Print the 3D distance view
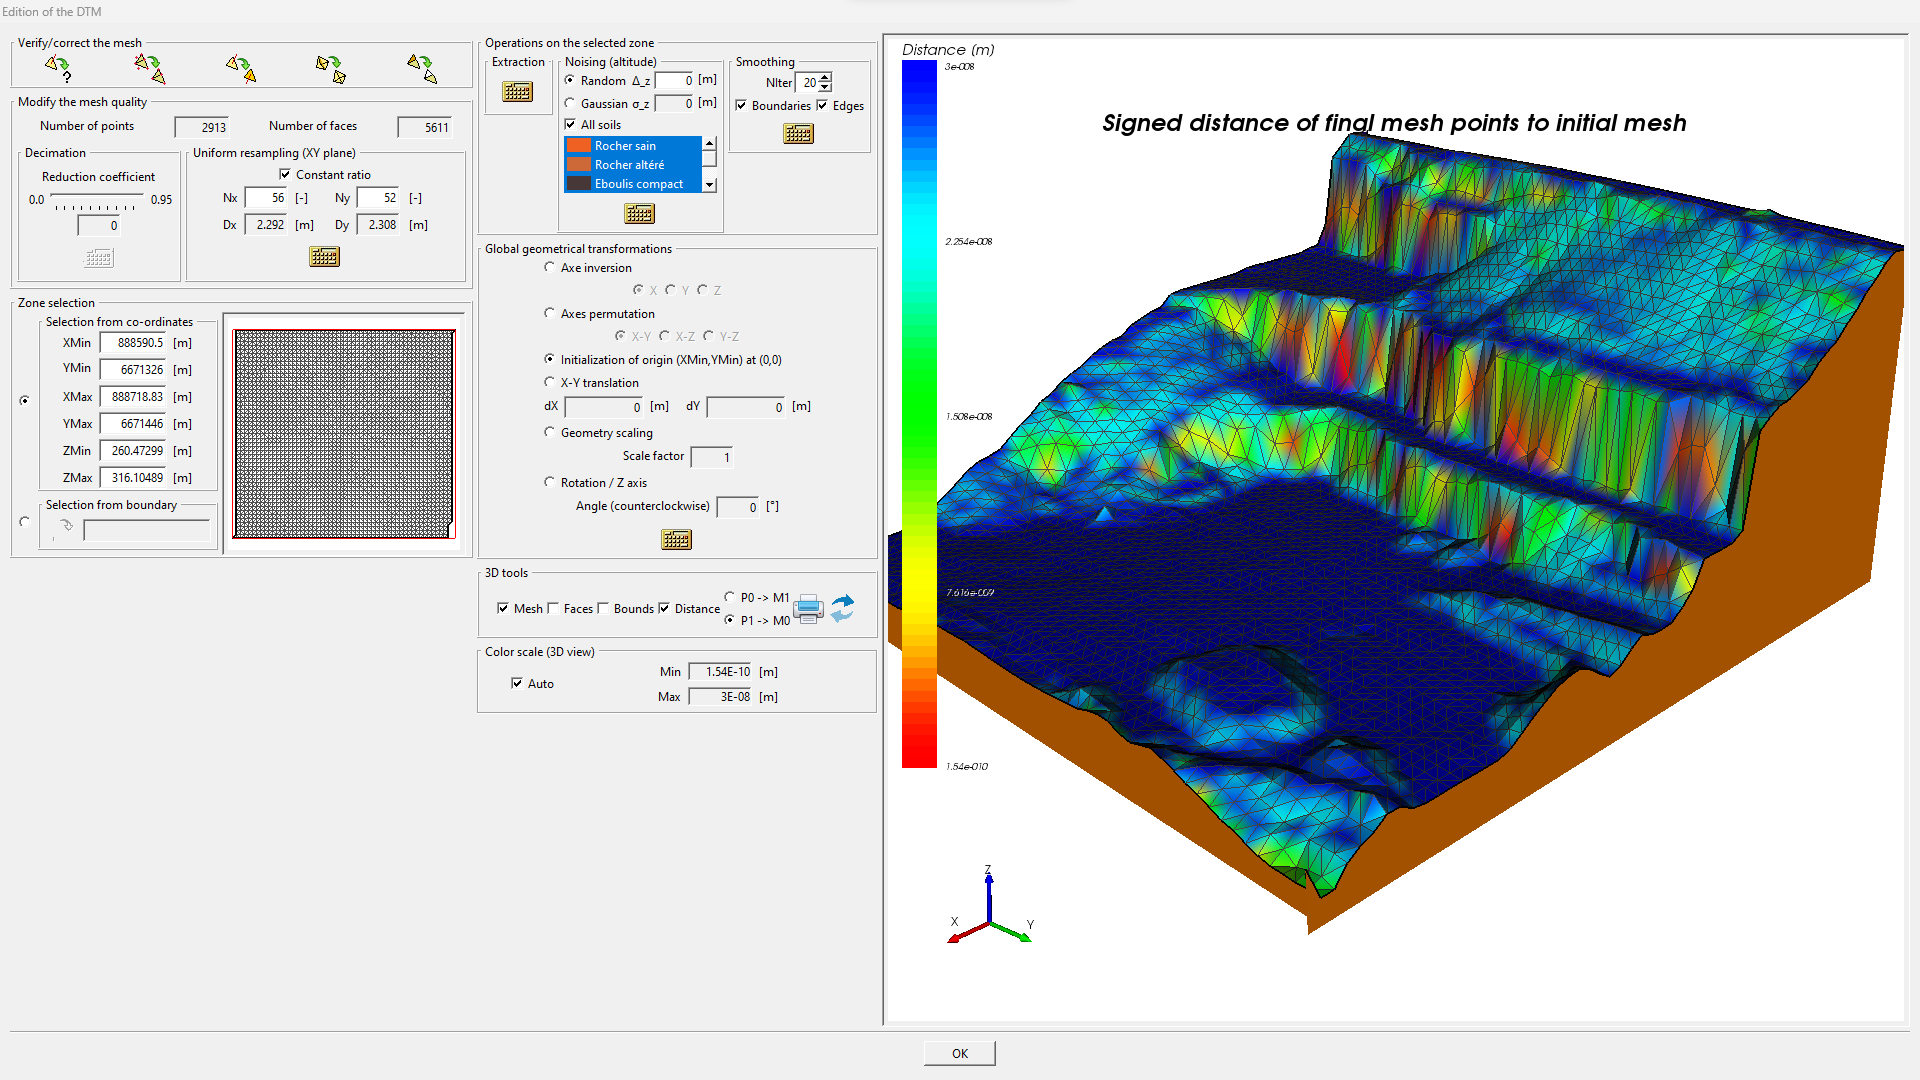The width and height of the screenshot is (1920, 1080). 809,608
